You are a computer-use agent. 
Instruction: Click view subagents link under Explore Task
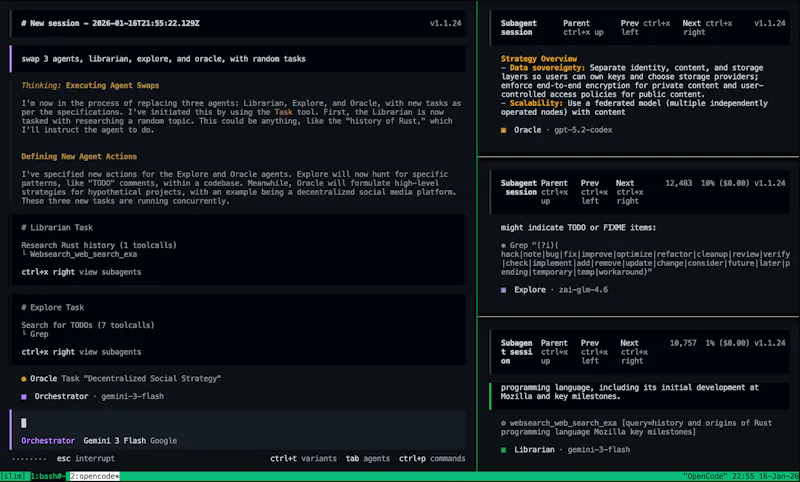tap(110, 352)
